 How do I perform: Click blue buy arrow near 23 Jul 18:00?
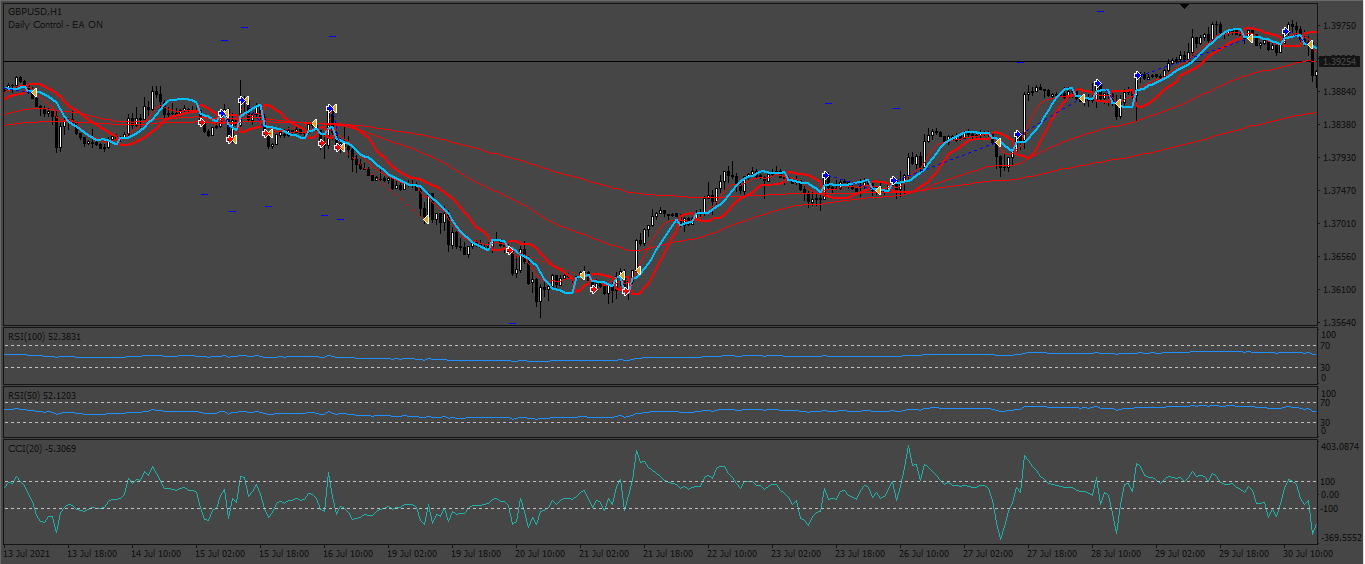tap(825, 176)
